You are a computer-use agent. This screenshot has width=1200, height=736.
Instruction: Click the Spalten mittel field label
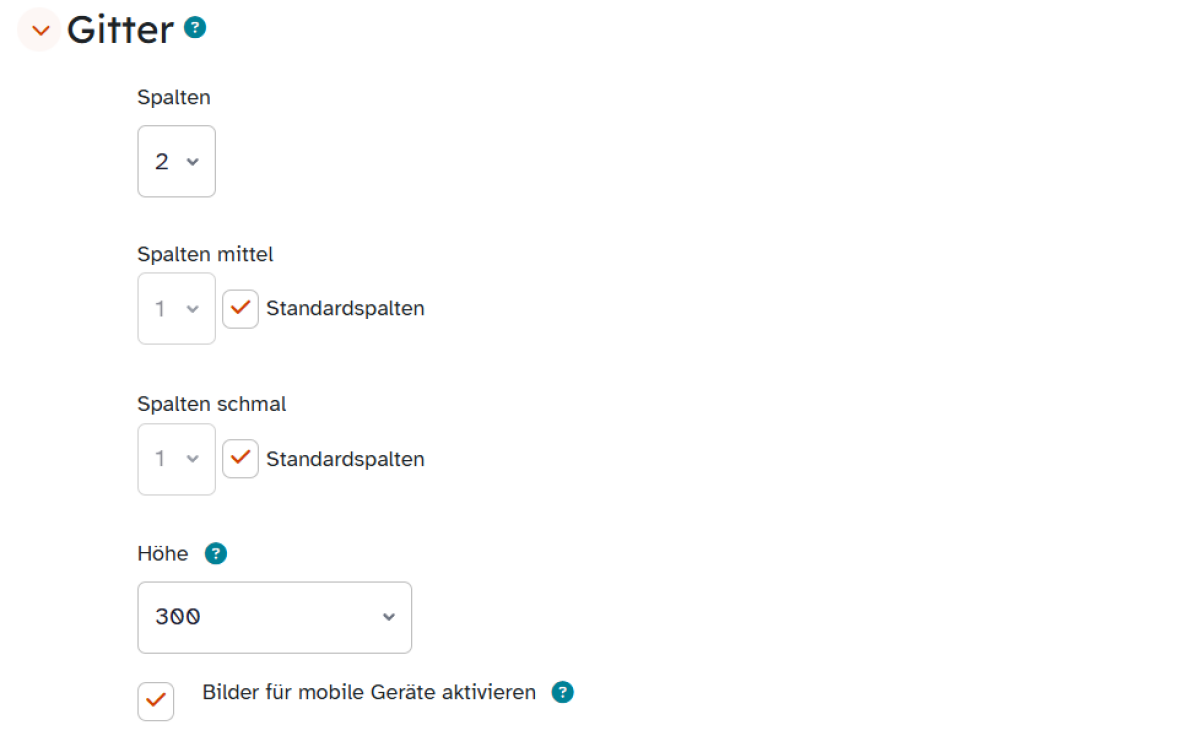pos(205,255)
